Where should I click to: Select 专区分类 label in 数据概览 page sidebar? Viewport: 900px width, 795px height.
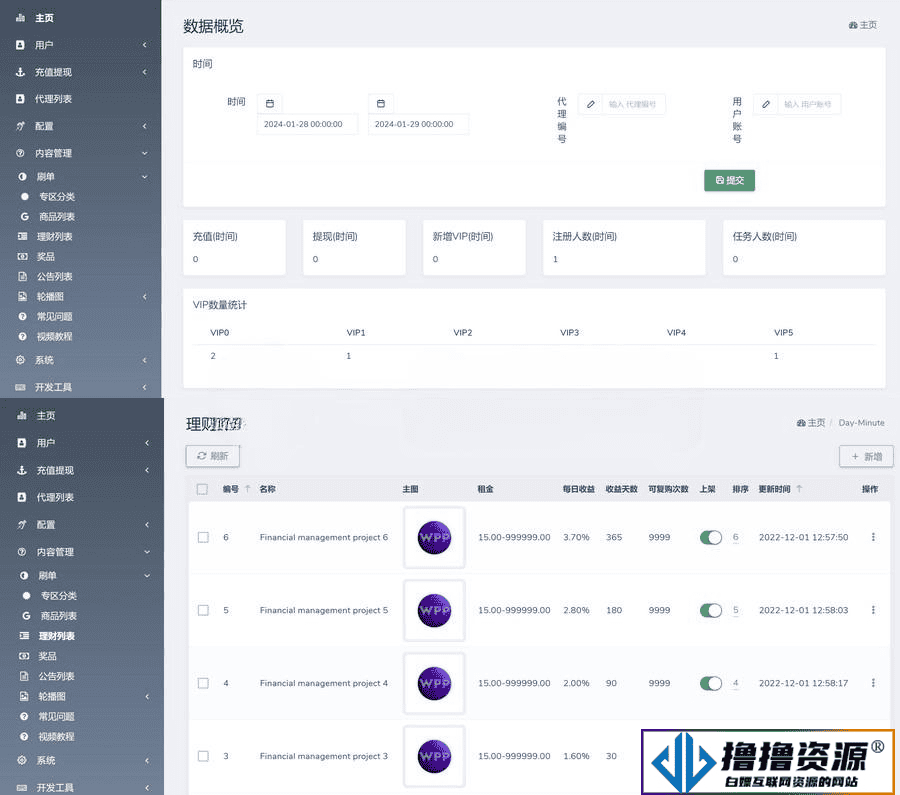click(x=57, y=196)
